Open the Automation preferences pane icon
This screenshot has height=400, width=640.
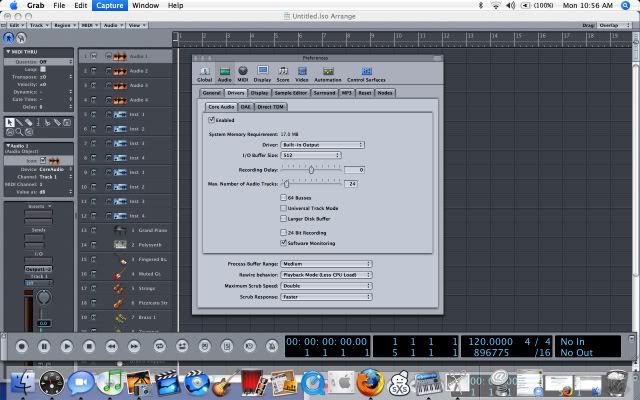click(328, 74)
